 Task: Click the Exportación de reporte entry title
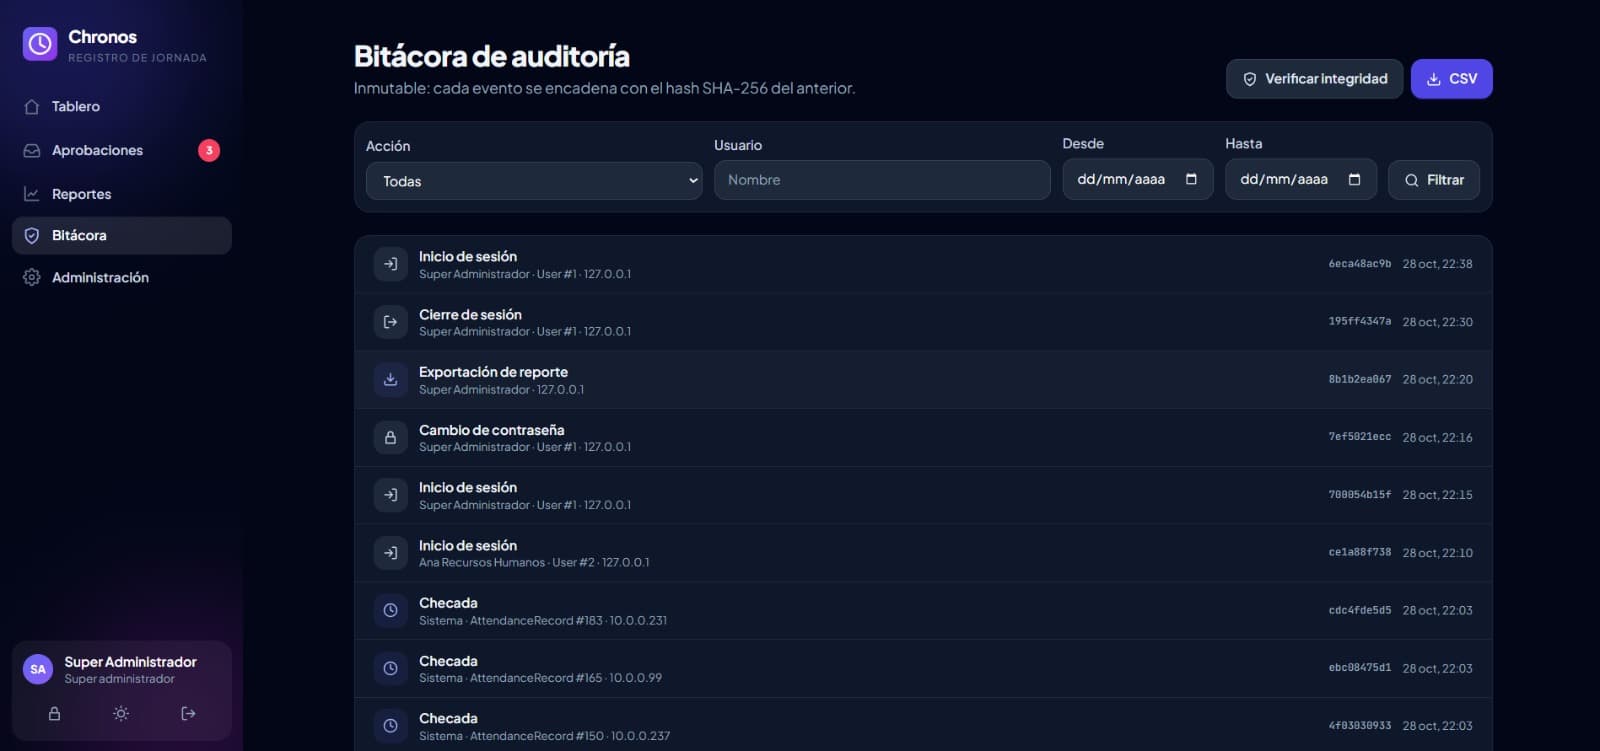click(493, 372)
